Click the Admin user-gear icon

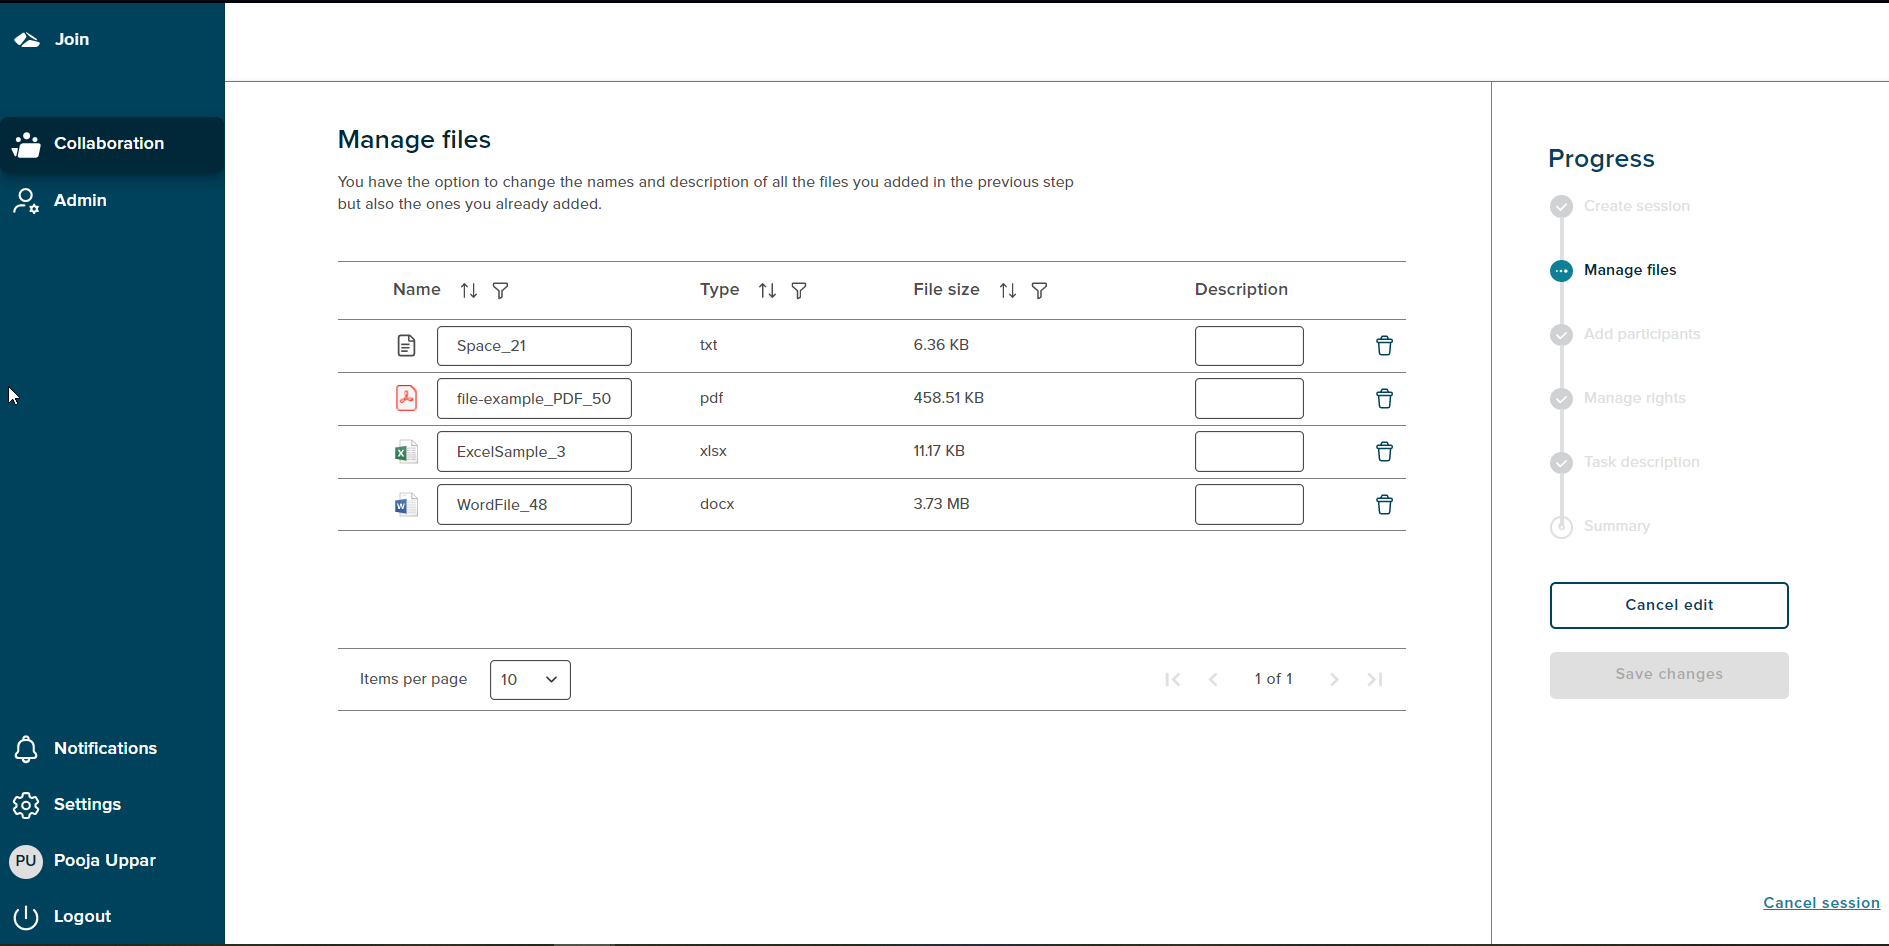[x=26, y=201]
